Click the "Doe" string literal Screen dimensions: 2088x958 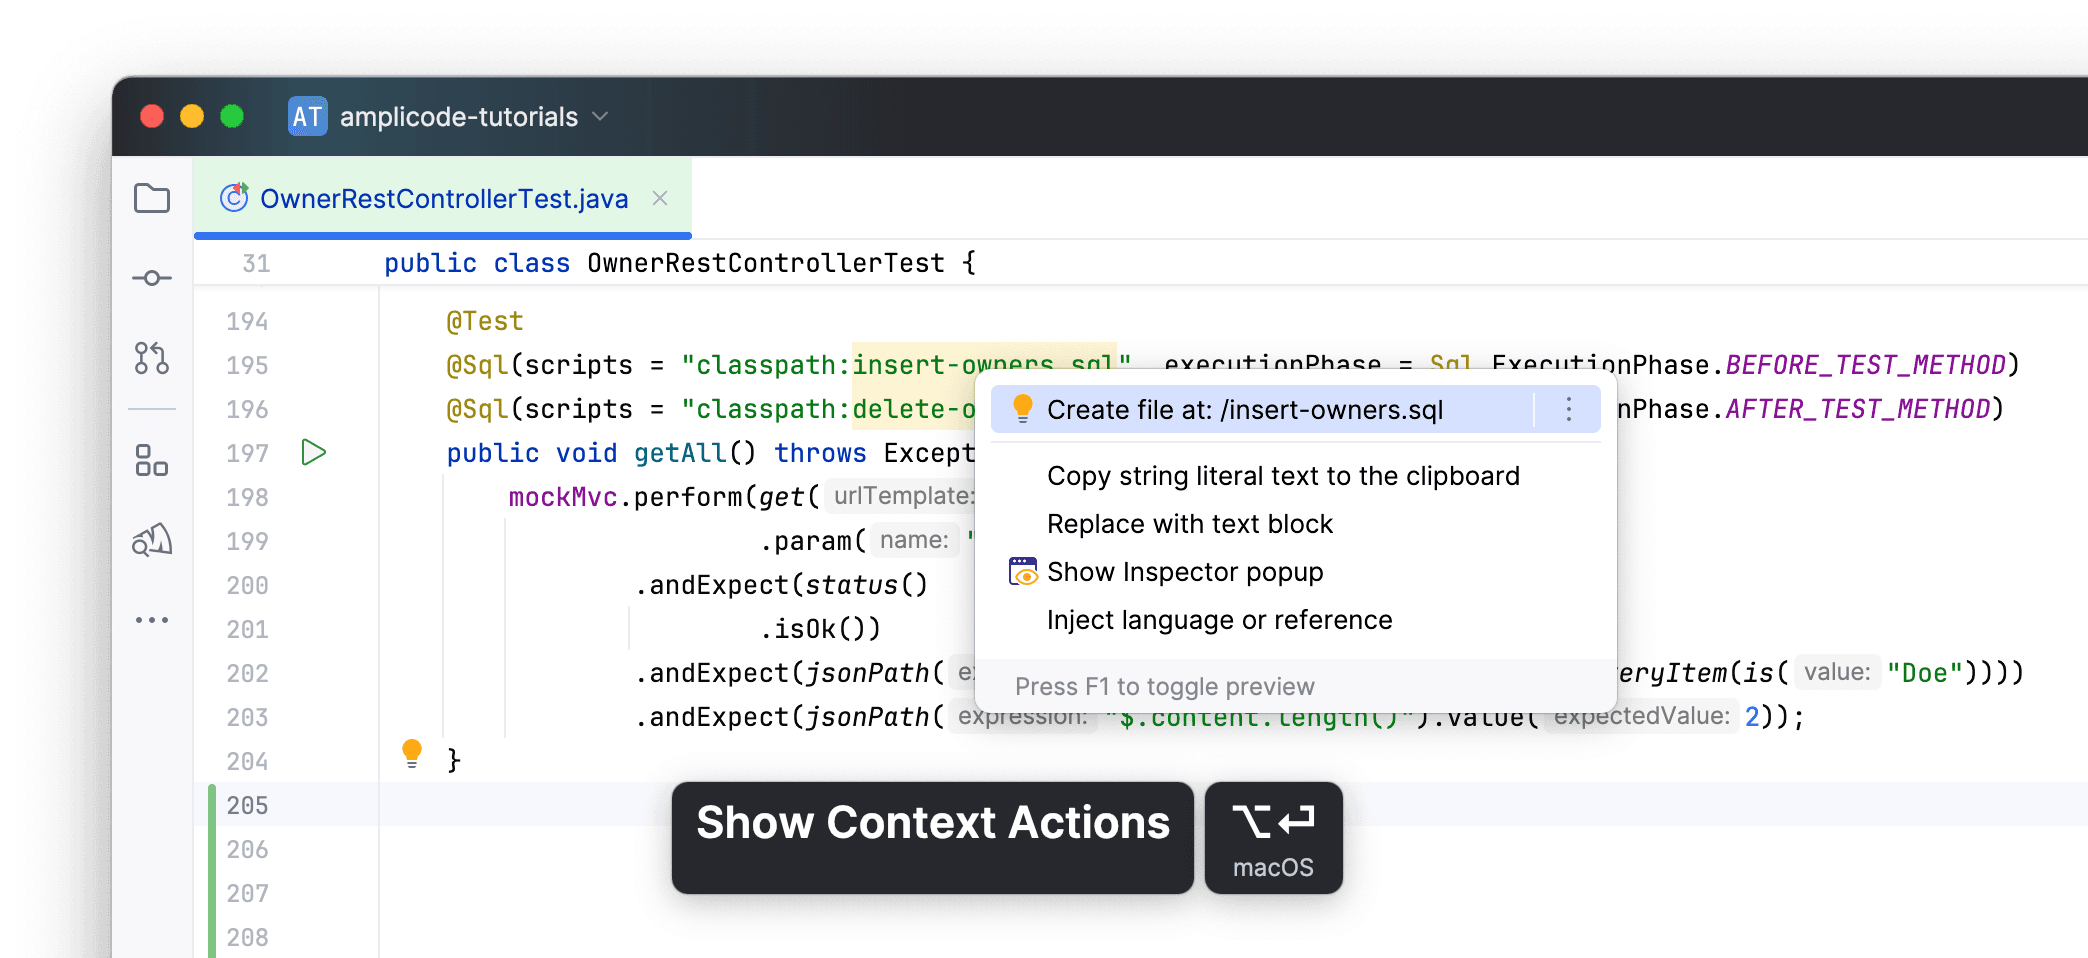point(1925,673)
